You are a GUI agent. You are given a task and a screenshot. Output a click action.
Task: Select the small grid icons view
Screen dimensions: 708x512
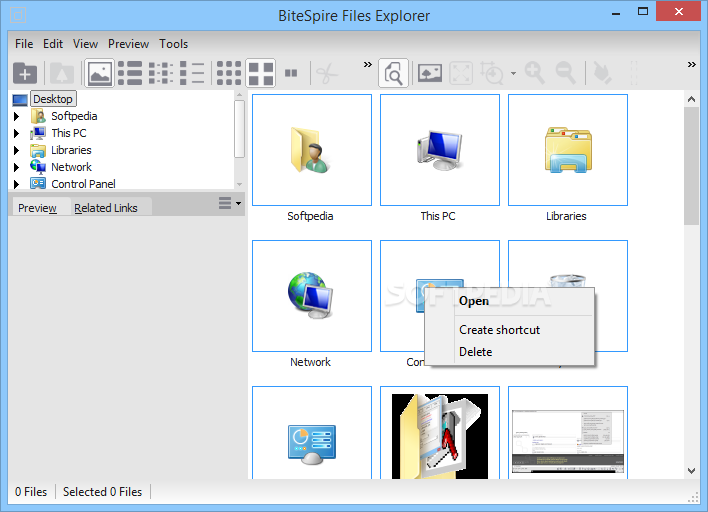coord(228,73)
